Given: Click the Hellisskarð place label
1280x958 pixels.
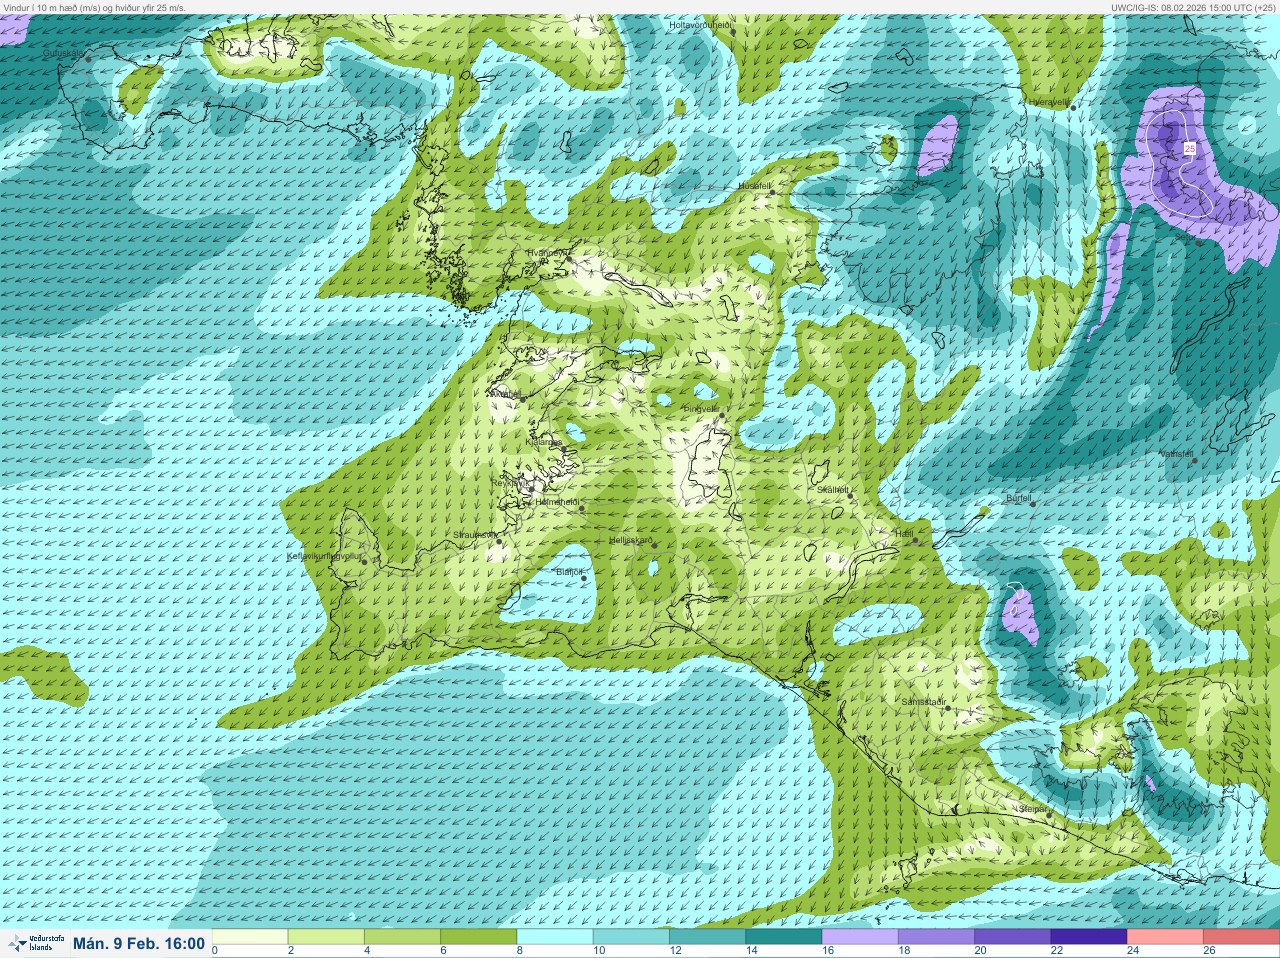Looking at the screenshot, I should pos(631,540).
